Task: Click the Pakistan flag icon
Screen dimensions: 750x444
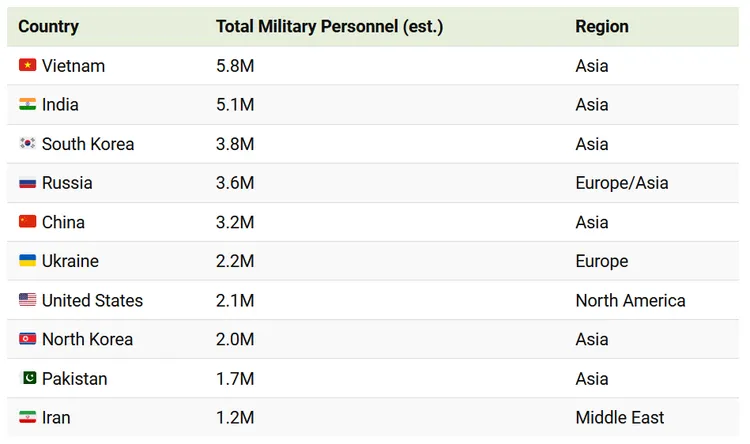Action: pos(27,379)
